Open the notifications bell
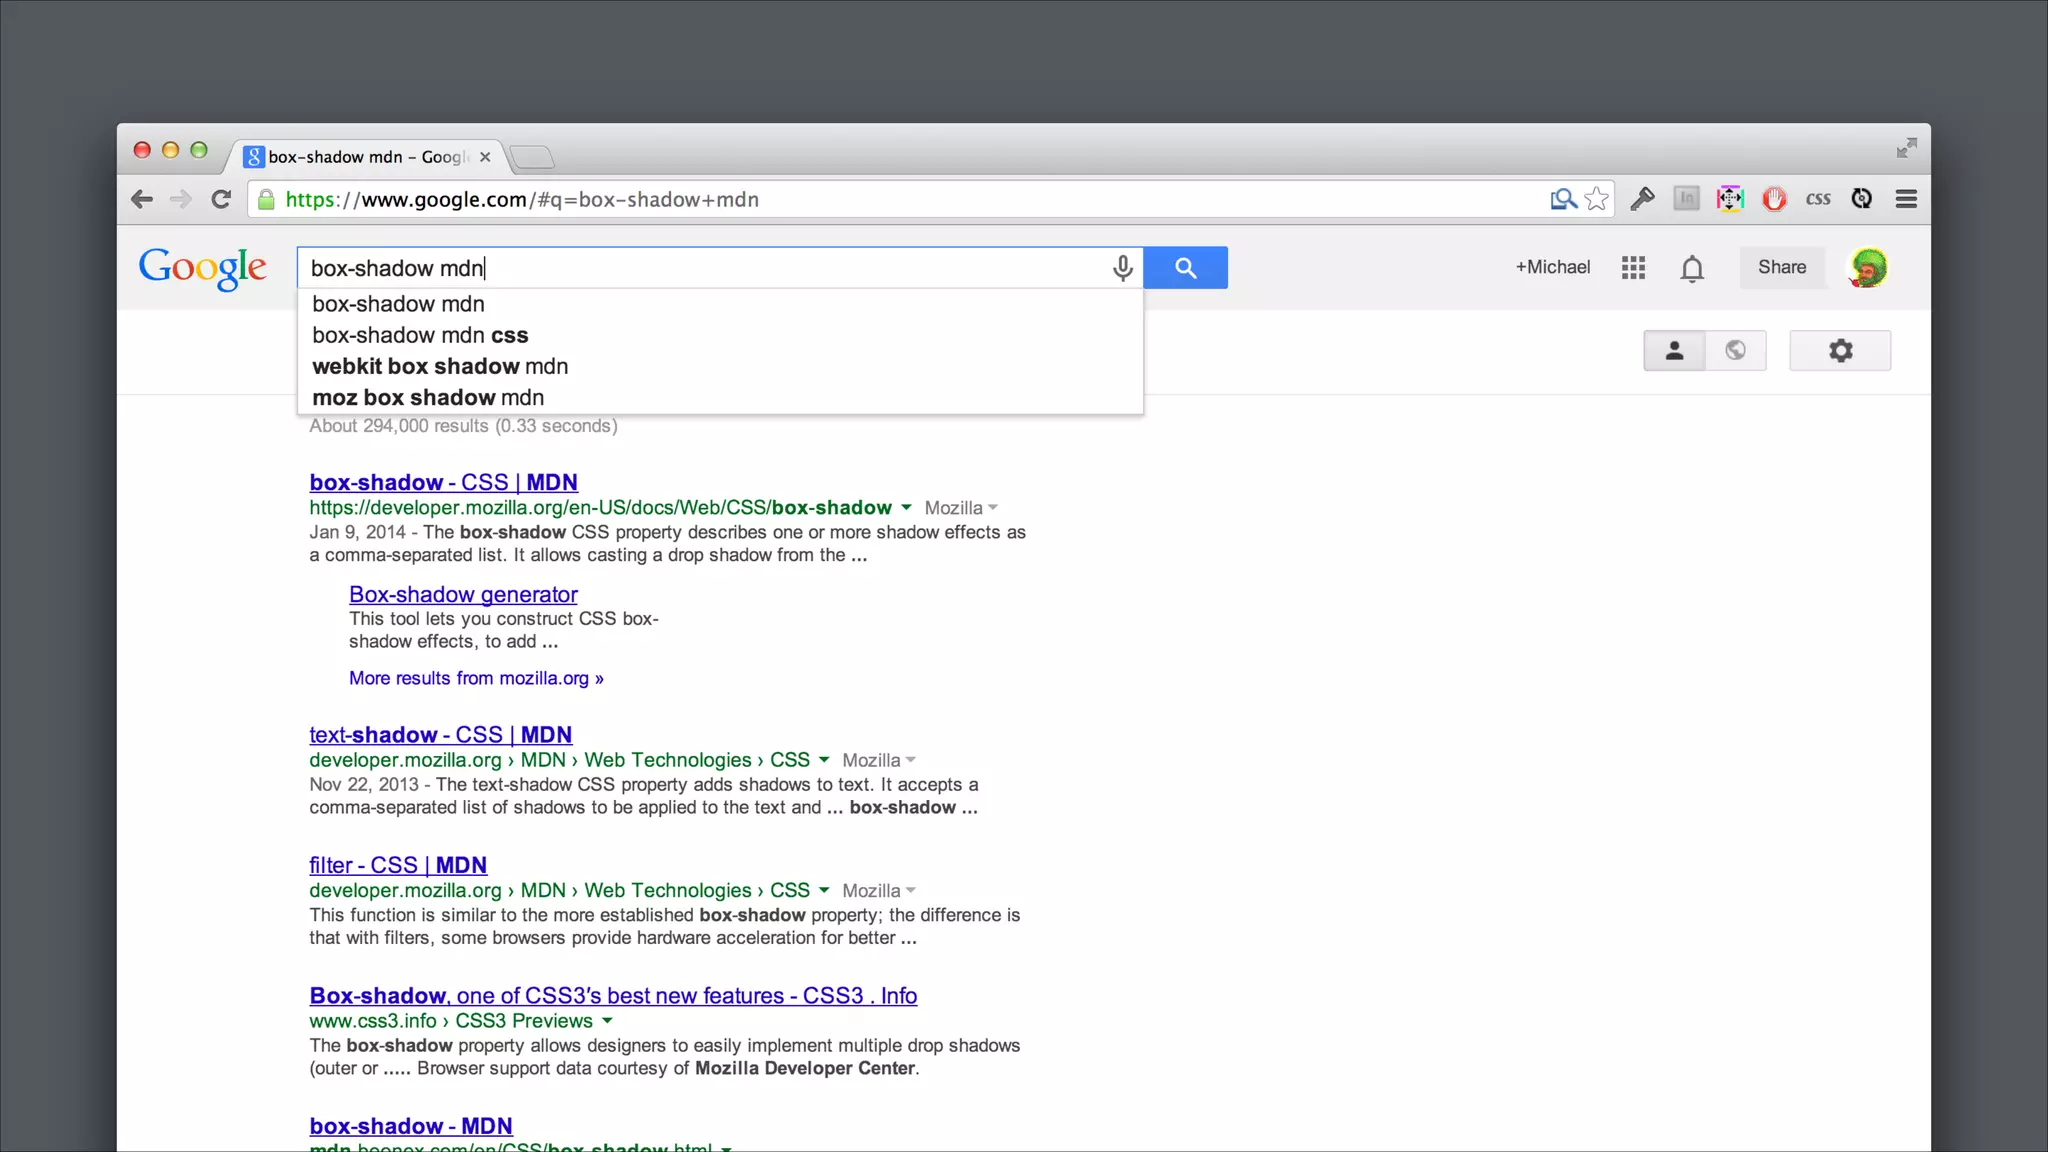Screen dimensions: 2048x1152 point(1691,269)
